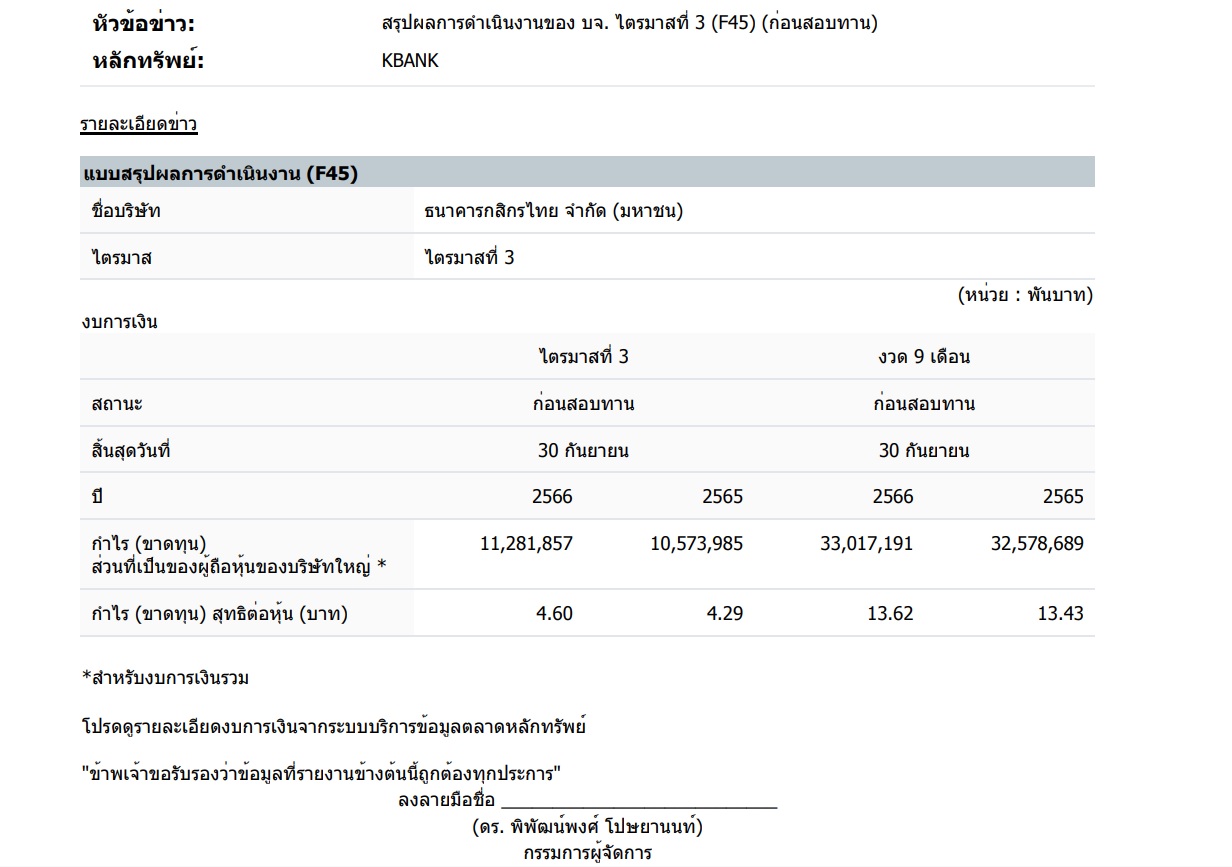Image resolution: width=1232 pixels, height=867 pixels.
Task: Click year 2566 in the 9-month column
Action: 893,497
